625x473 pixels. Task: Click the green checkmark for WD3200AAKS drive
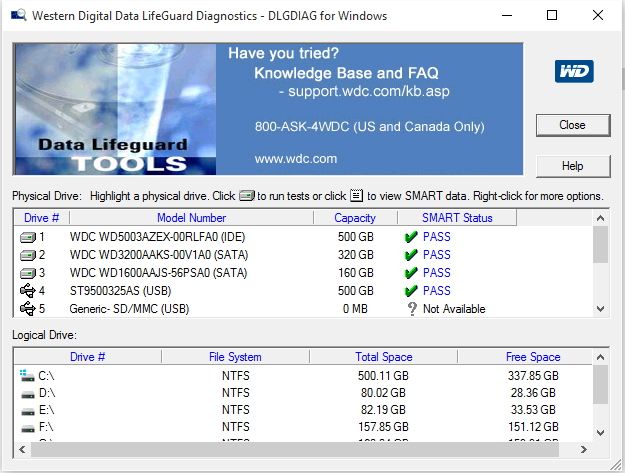(411, 255)
